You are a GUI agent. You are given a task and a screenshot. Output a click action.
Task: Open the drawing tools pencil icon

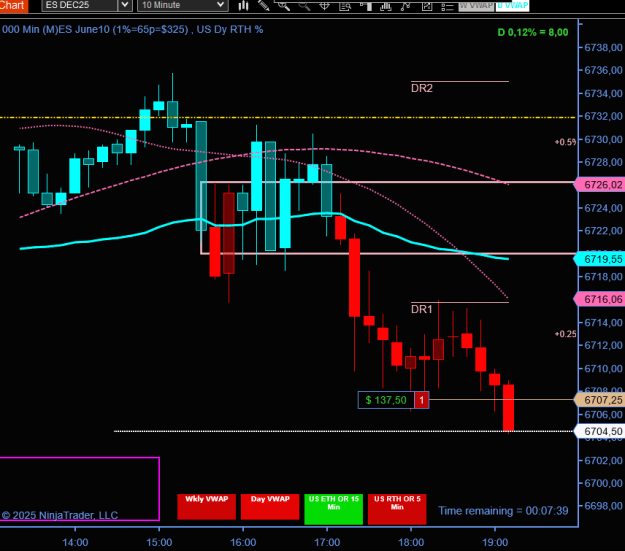[x=263, y=5]
